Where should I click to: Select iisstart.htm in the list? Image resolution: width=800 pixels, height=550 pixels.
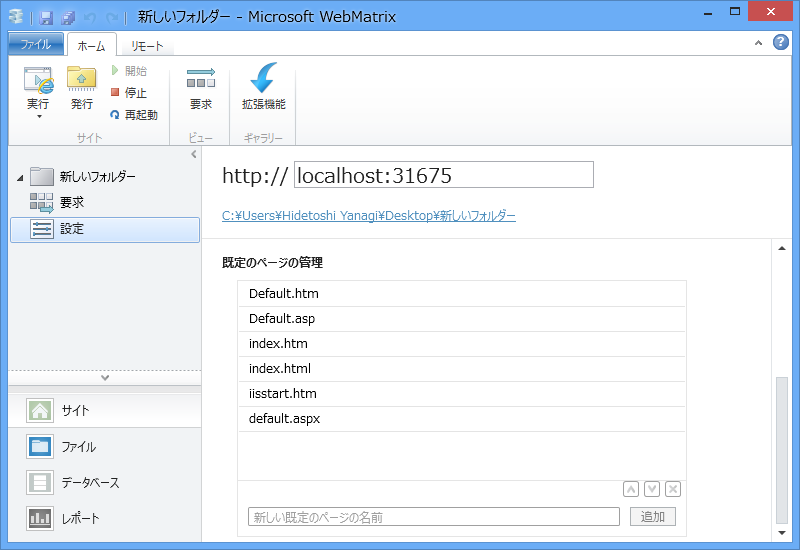pos(462,394)
